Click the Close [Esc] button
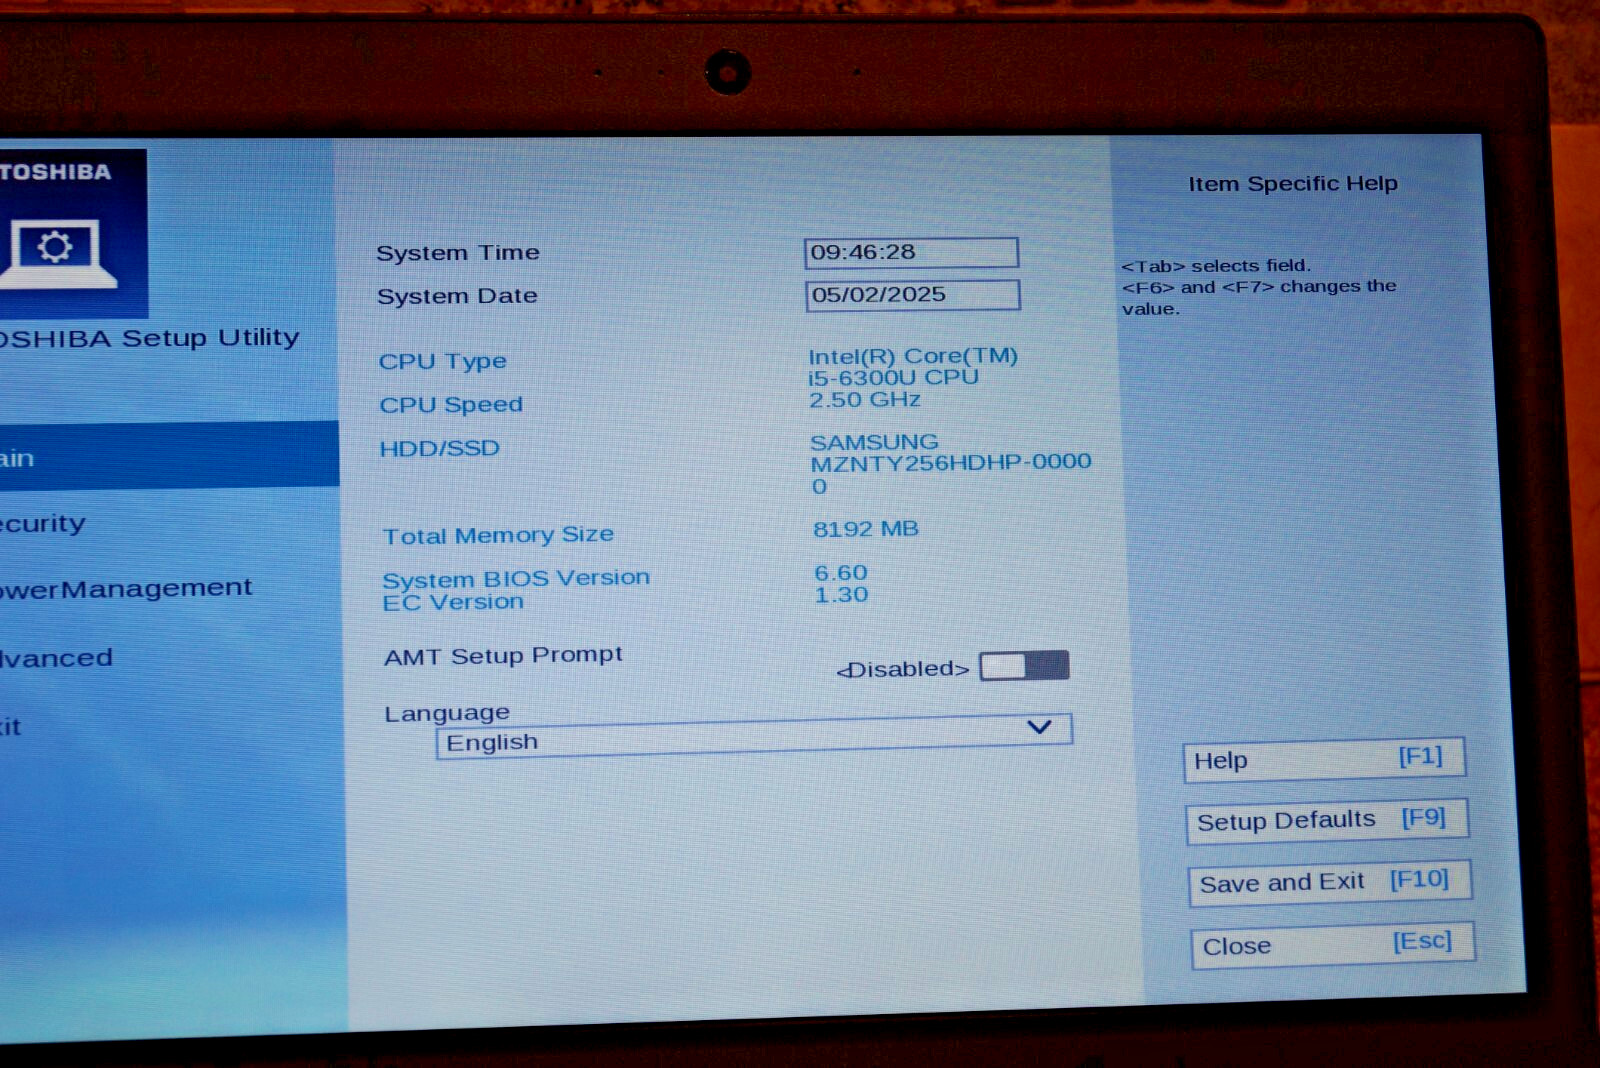Screen dimensions: 1600x1068 coord(1333,945)
